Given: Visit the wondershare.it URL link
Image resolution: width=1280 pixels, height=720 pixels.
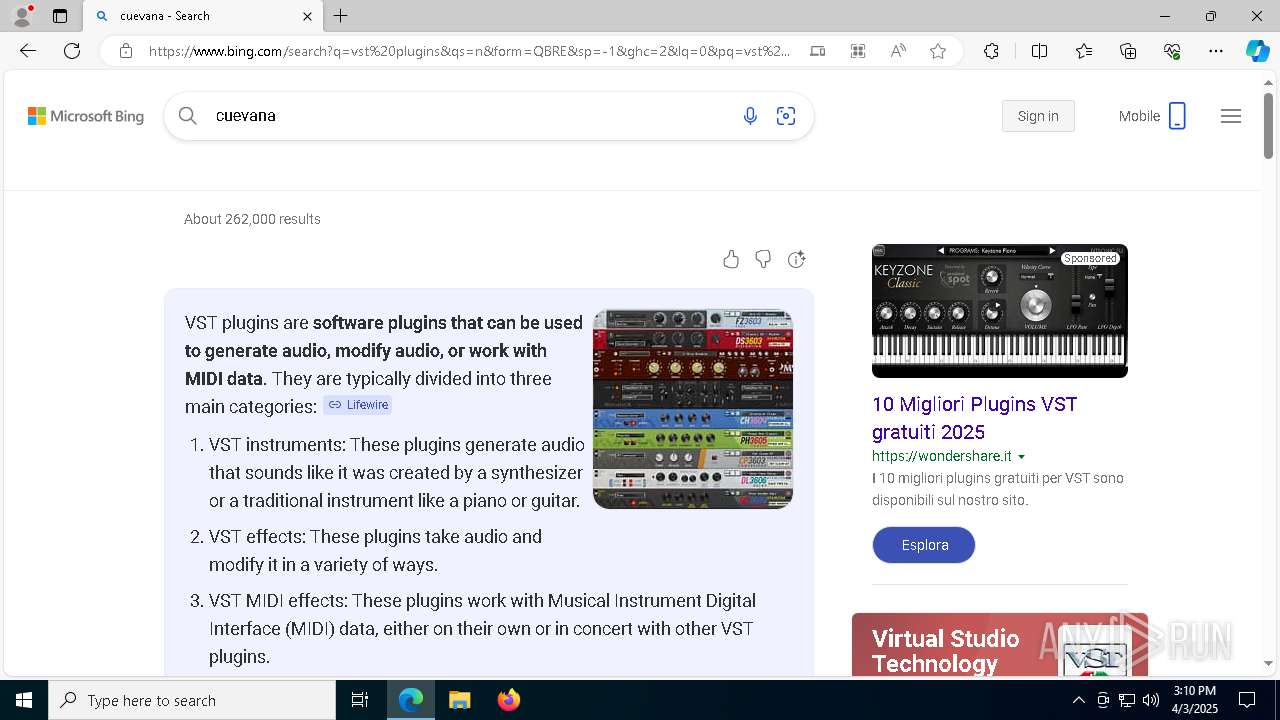Looking at the screenshot, I should click(942, 456).
